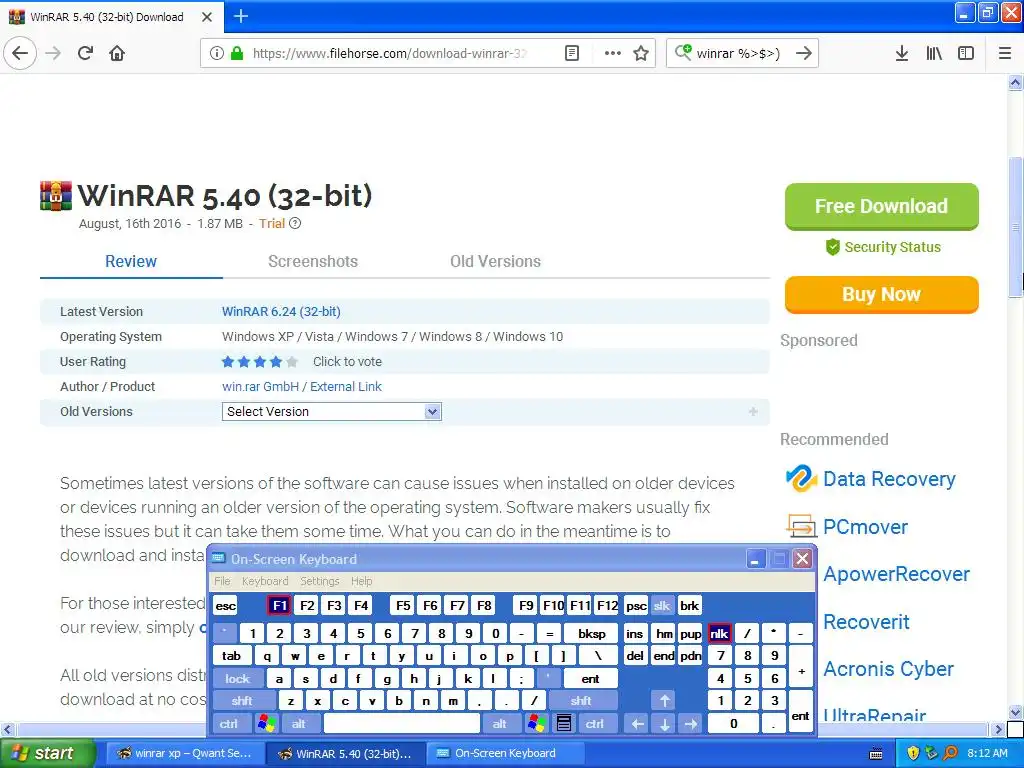1024x768 pixels.
Task: Open the WinRAR 6.24 (32-bit) link
Action: pos(281,312)
